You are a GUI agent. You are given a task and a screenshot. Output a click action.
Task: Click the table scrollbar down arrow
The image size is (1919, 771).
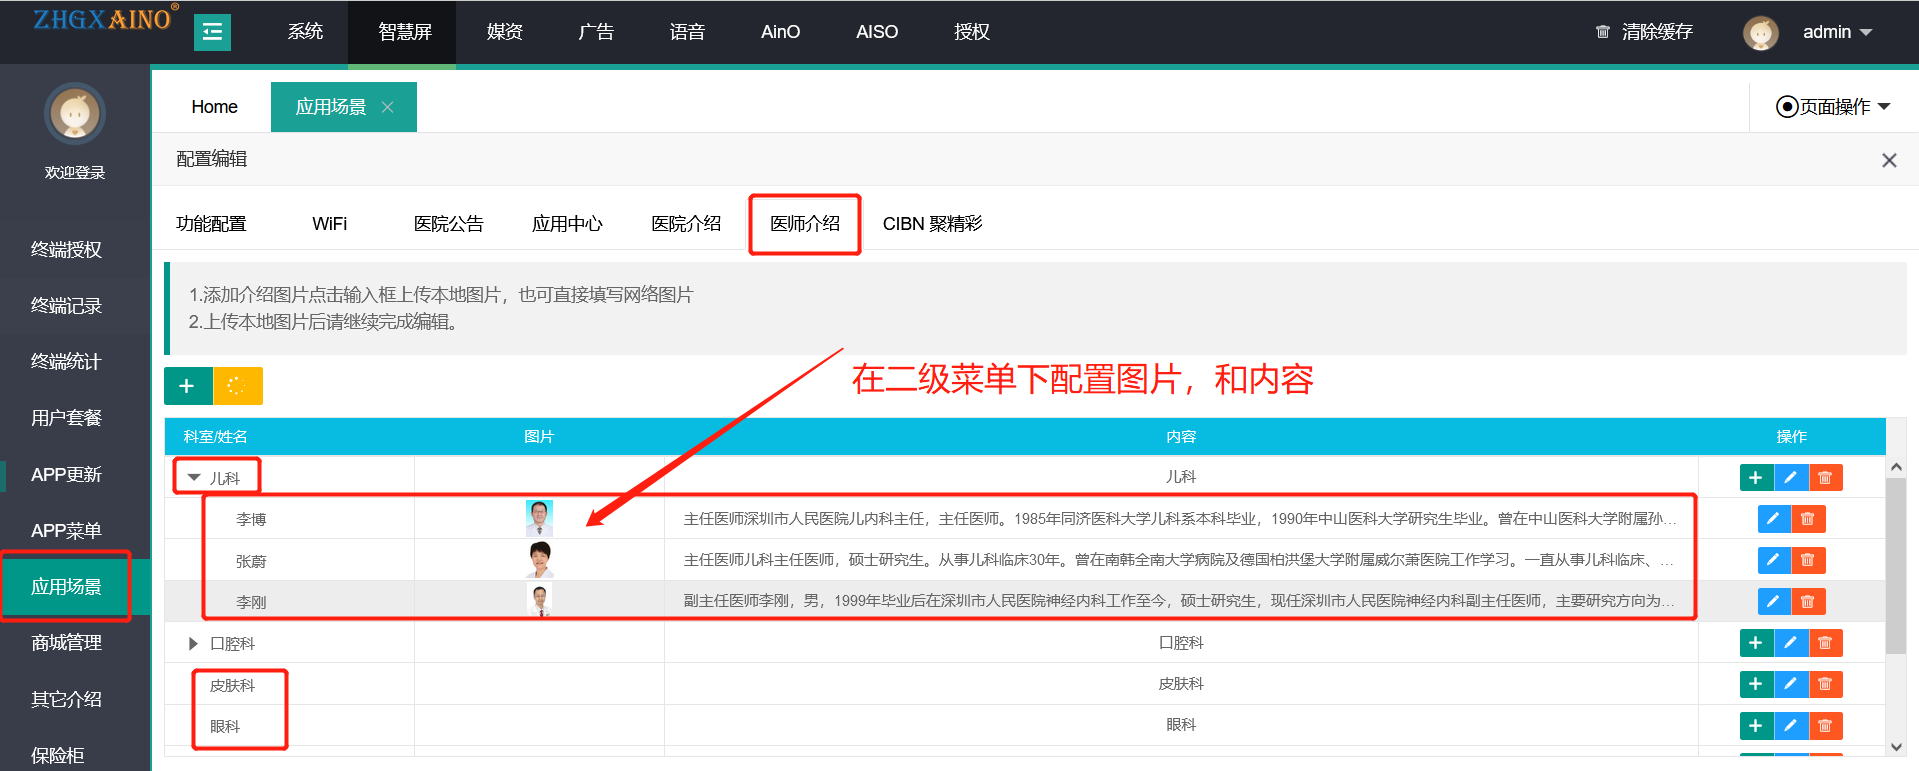(x=1896, y=746)
